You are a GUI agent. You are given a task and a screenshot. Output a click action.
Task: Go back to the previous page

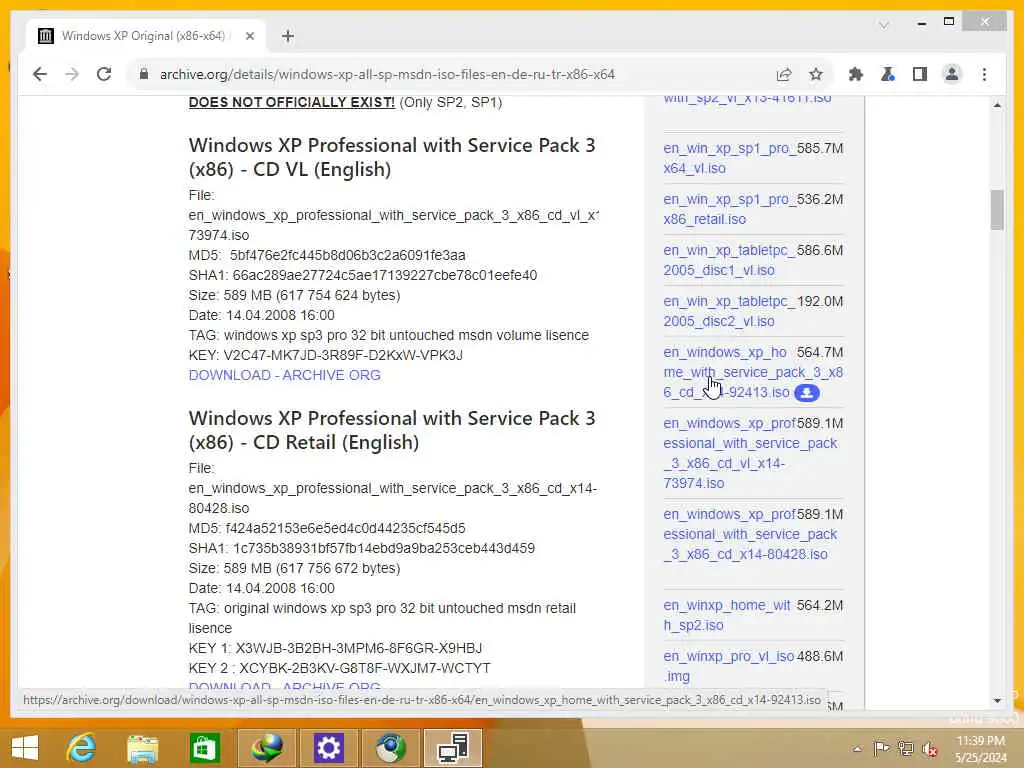tap(40, 74)
